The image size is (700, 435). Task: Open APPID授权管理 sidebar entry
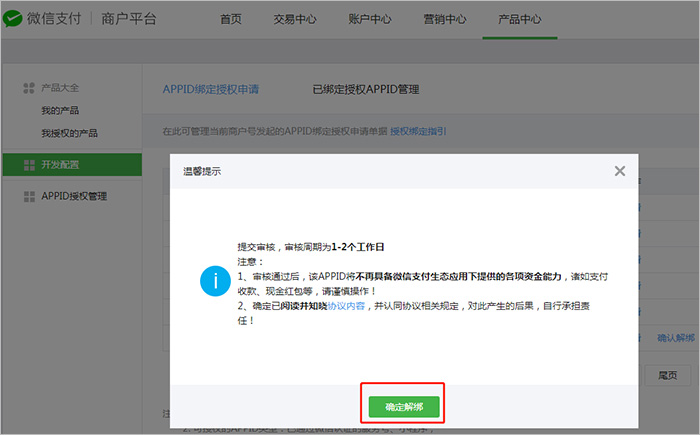point(74,197)
